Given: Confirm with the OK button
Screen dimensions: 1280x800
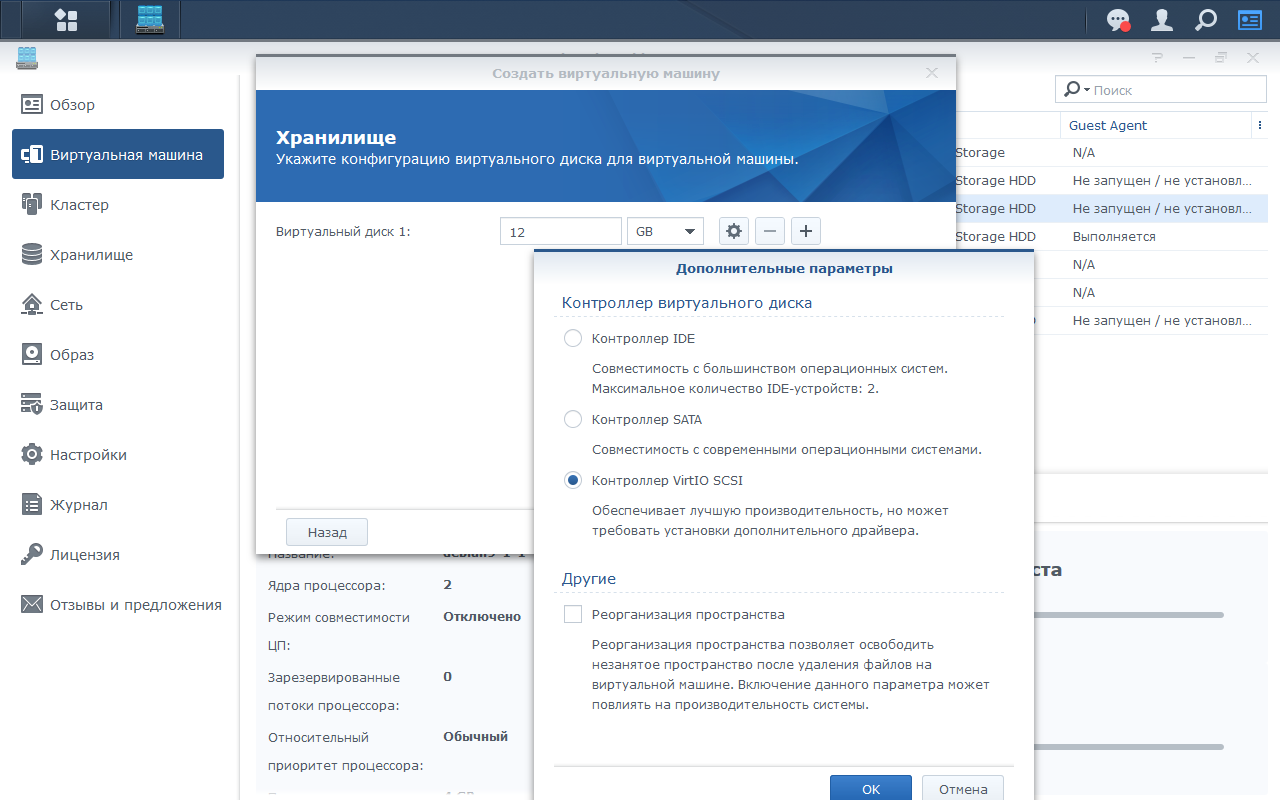Looking at the screenshot, I should click(x=871, y=788).
